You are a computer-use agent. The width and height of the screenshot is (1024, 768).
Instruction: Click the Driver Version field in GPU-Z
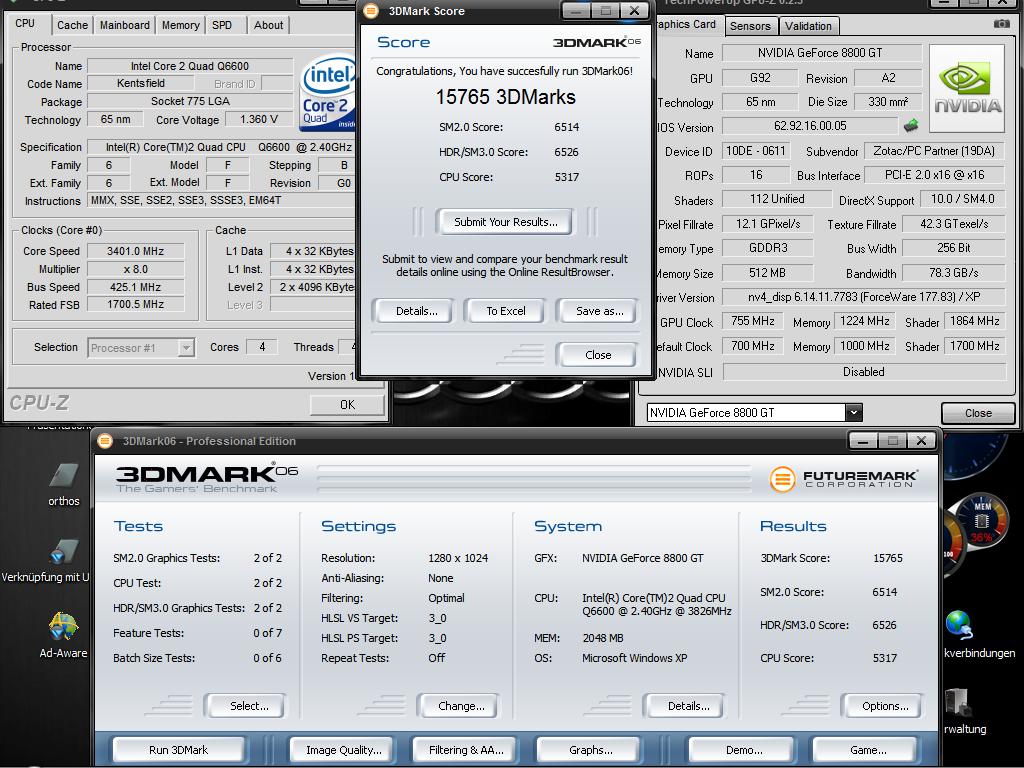point(863,297)
